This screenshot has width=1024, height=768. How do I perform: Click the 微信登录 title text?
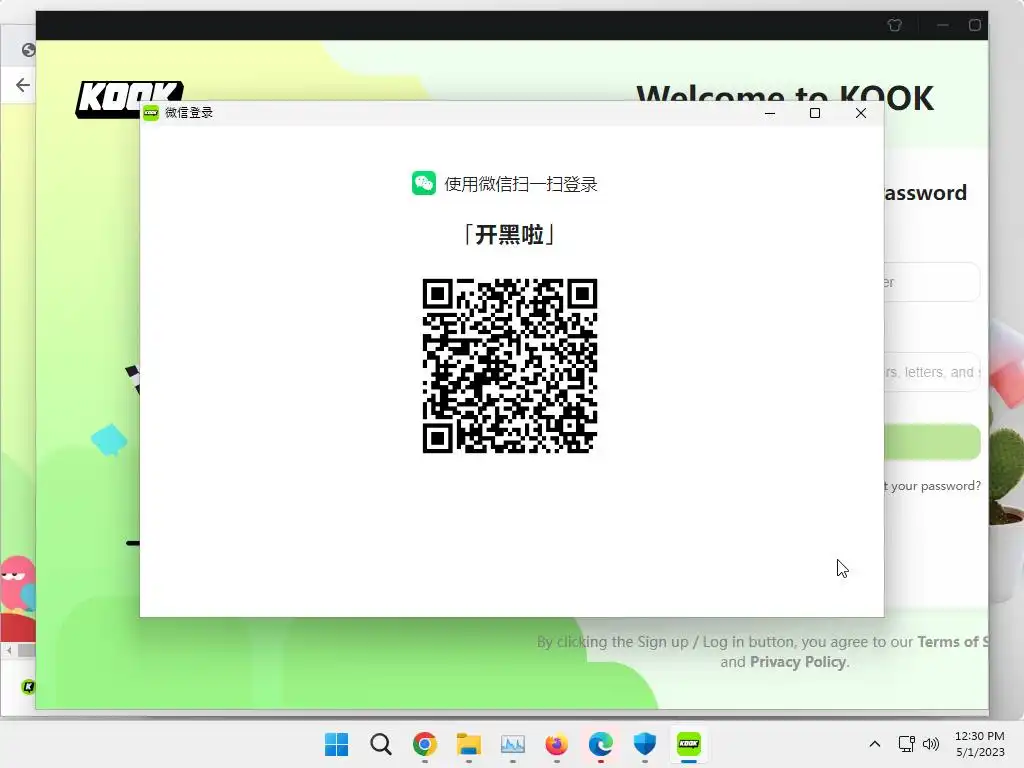tap(189, 112)
